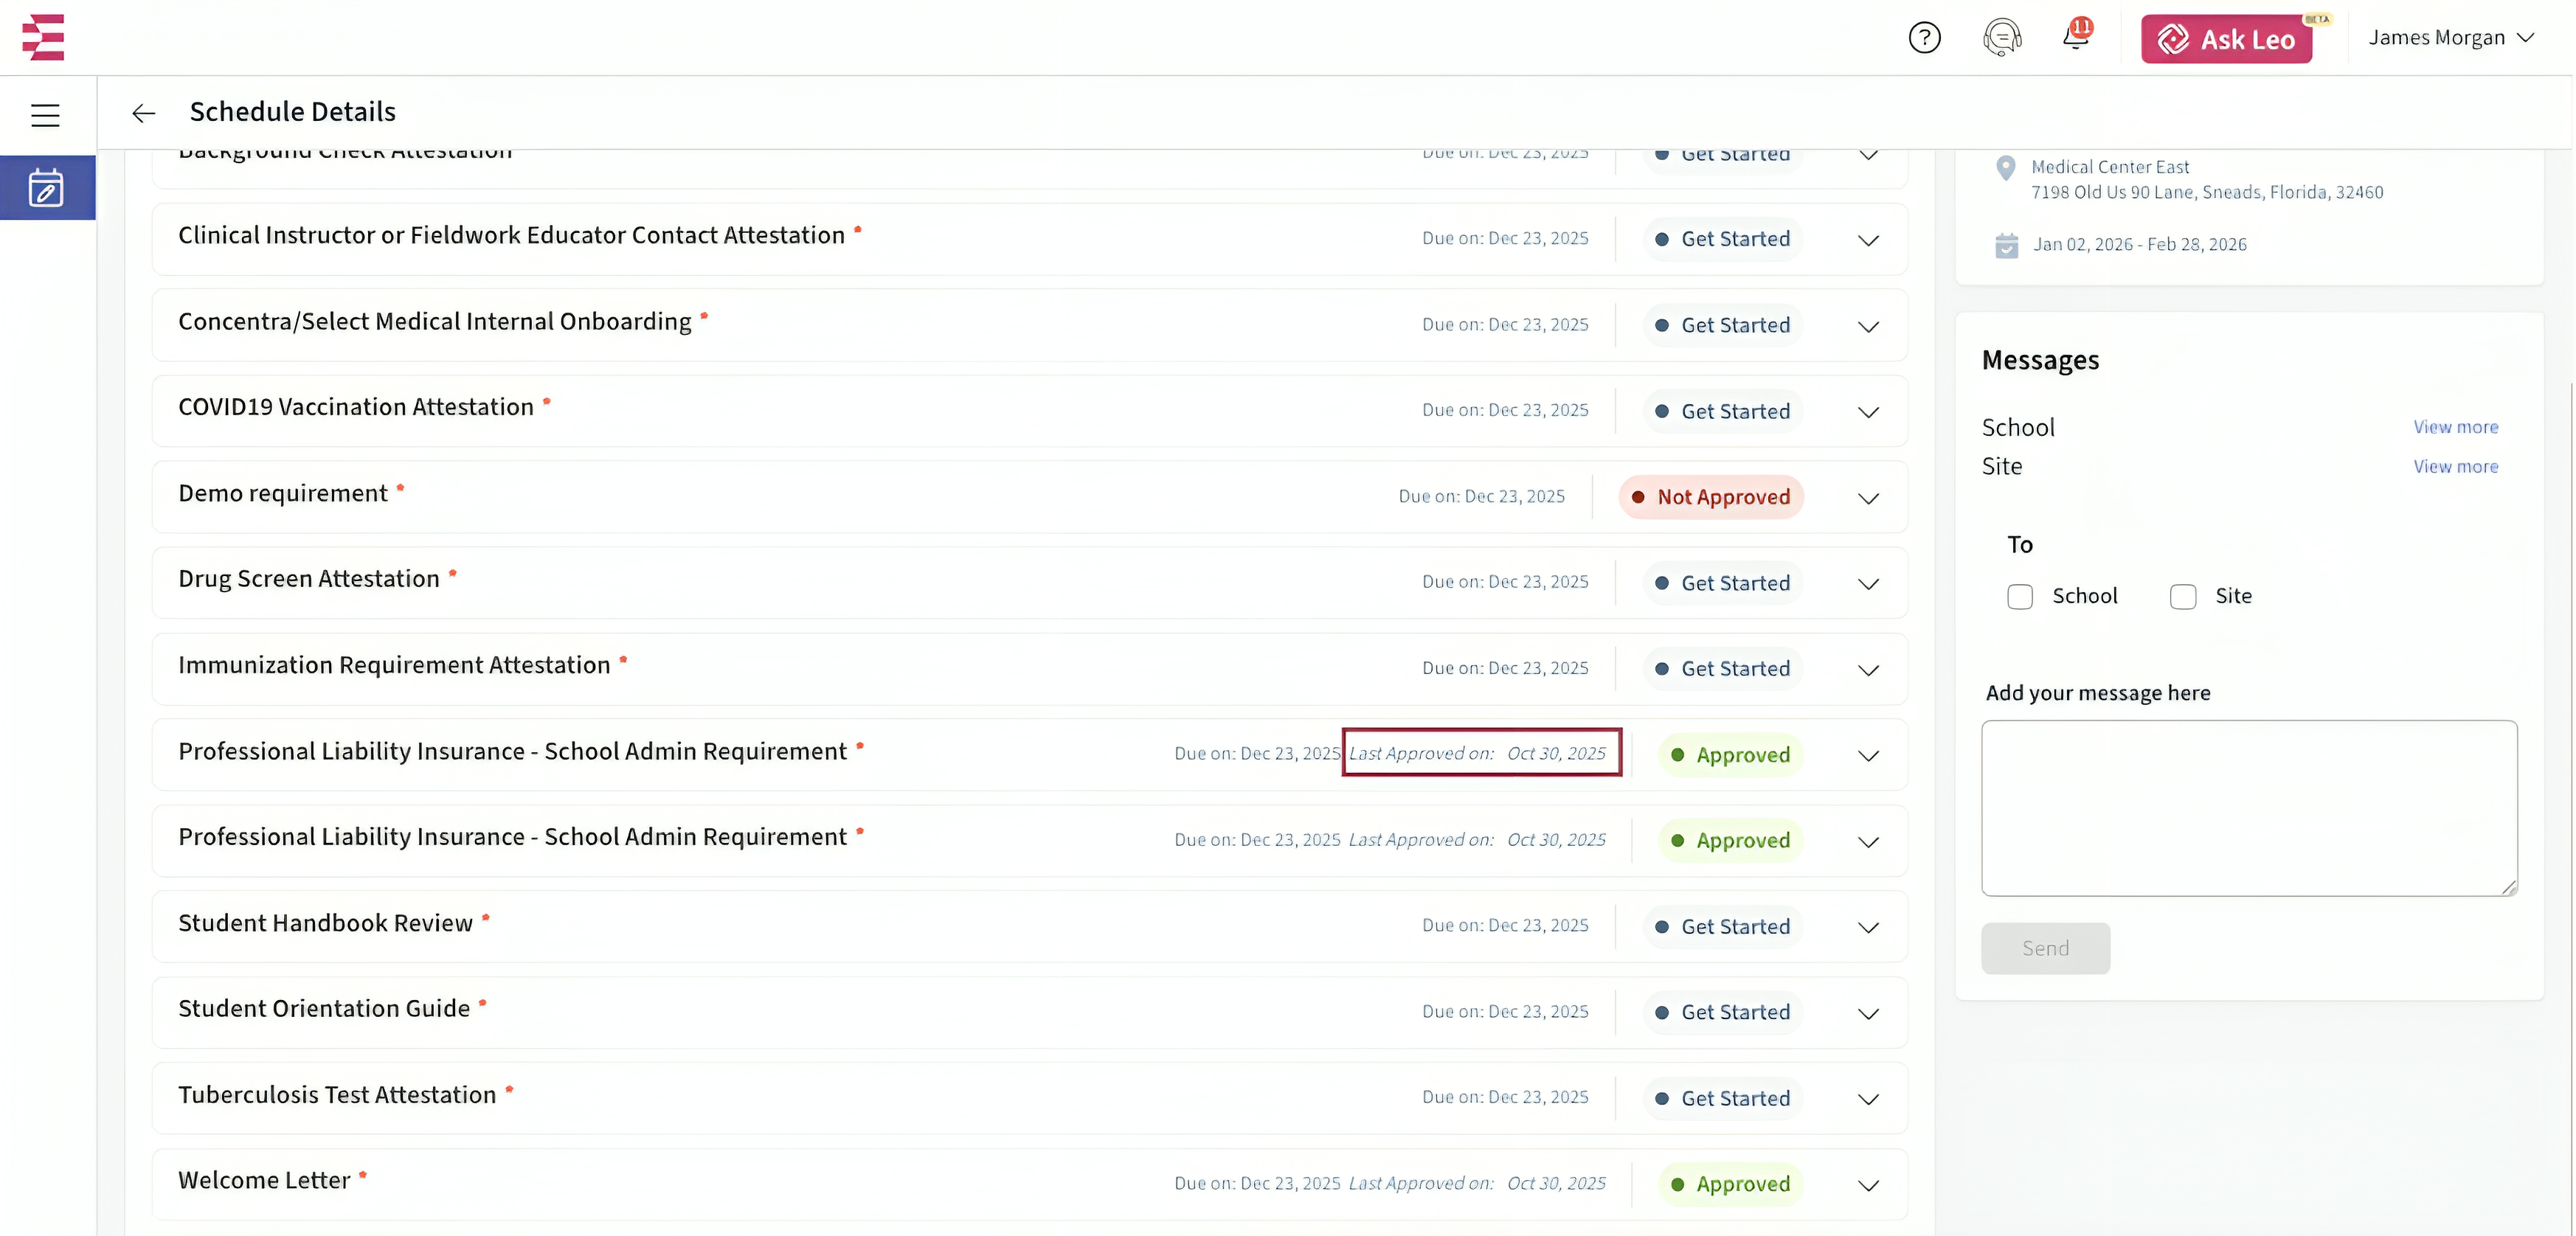
Task: Open View more for School messages
Action: [2455, 427]
